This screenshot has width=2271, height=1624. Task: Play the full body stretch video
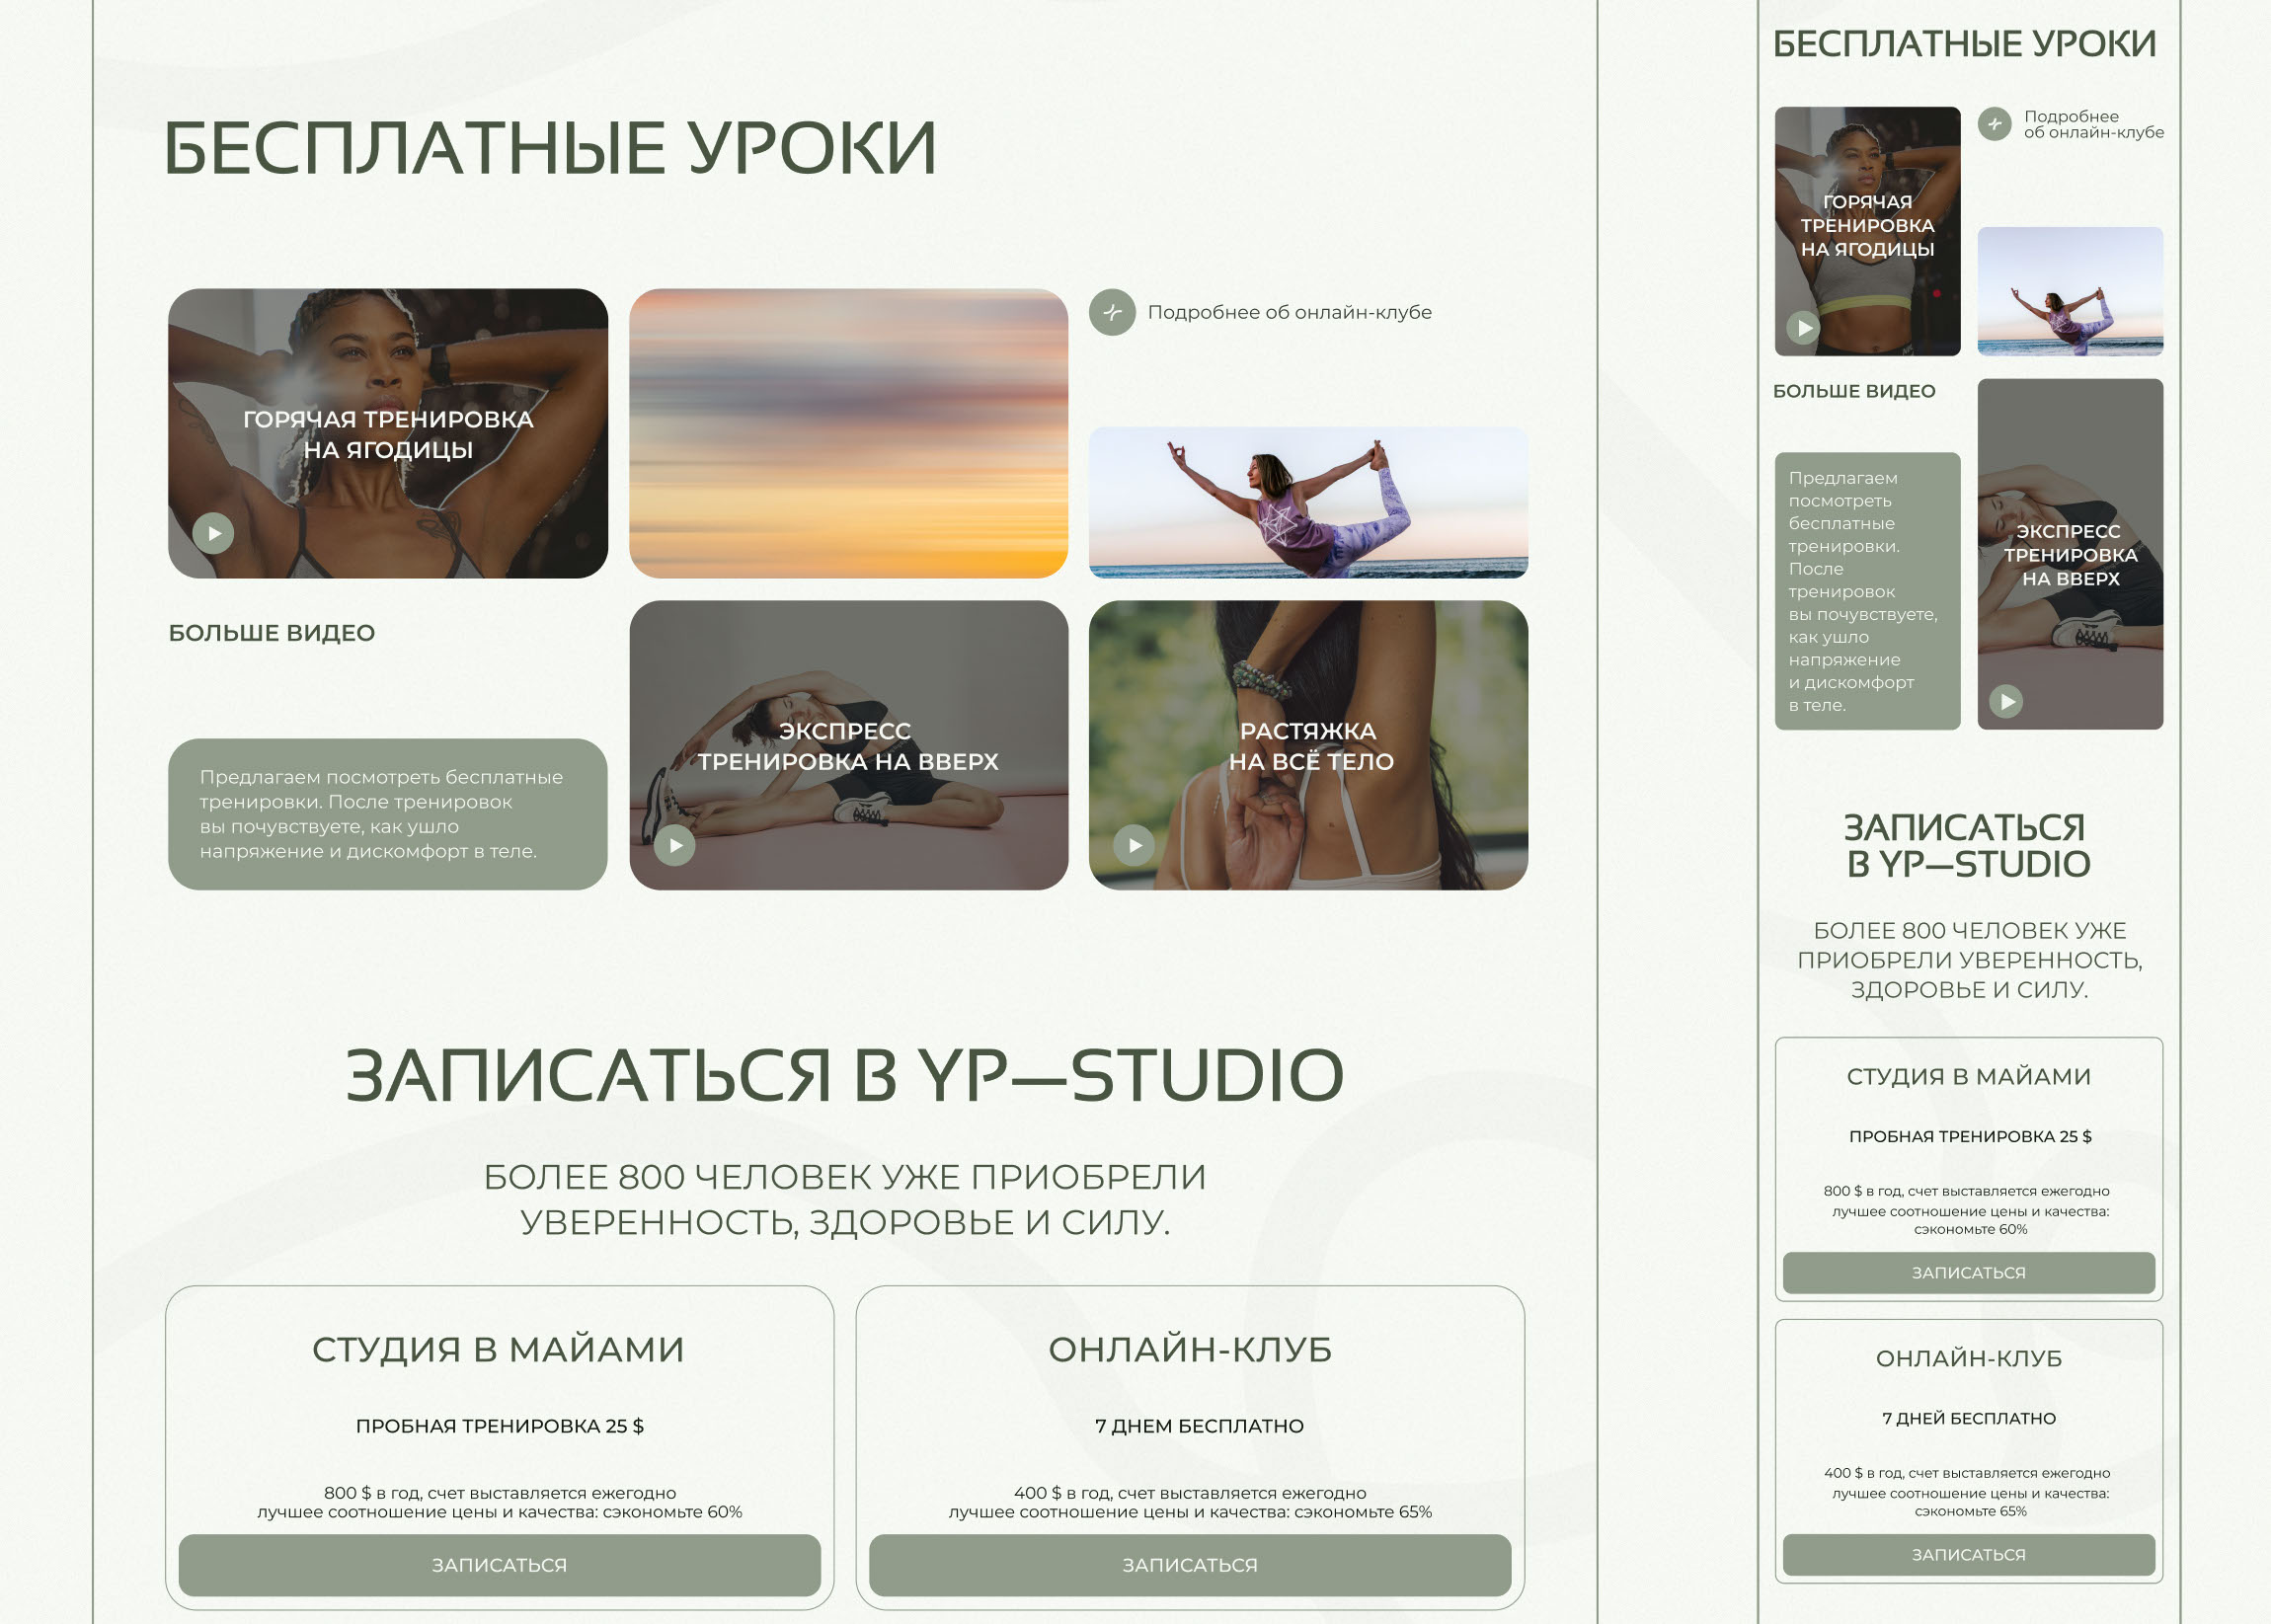coord(1134,846)
